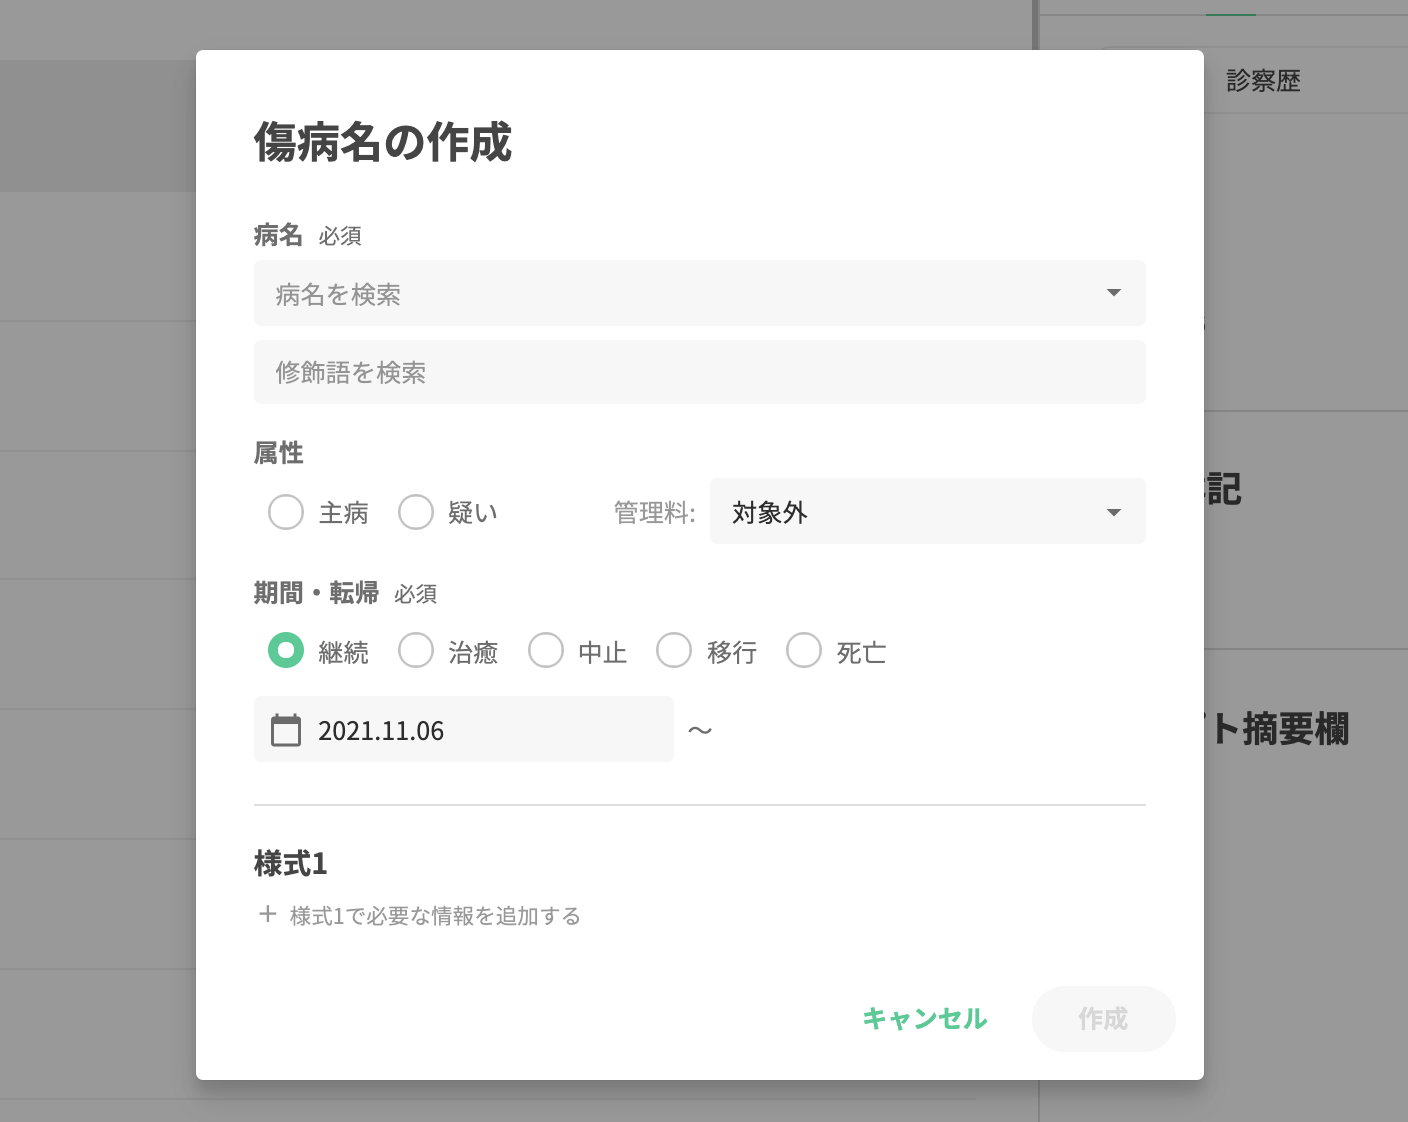Image resolution: width=1408 pixels, height=1122 pixels.
Task: Select the 継続 radio button
Action: click(286, 651)
